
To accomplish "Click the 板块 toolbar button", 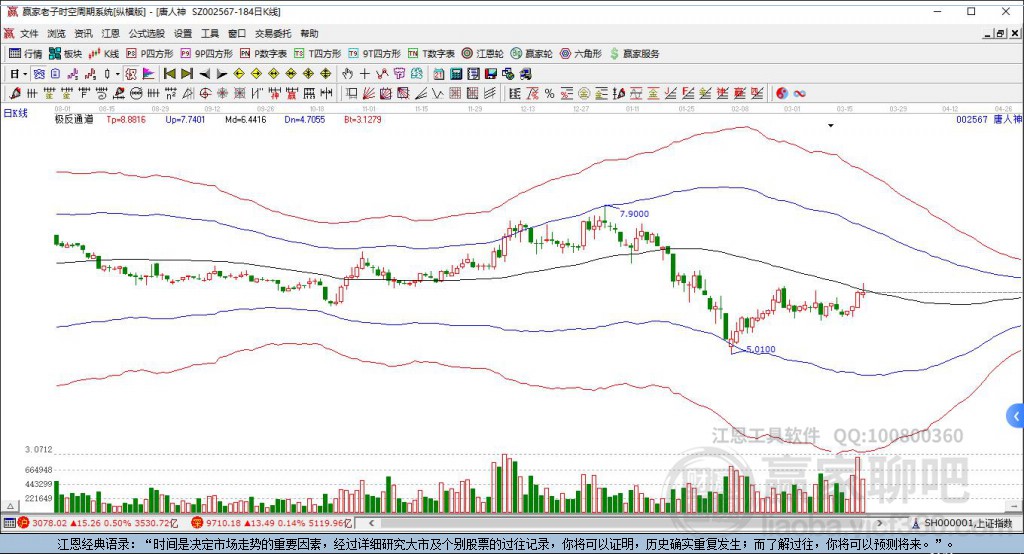I will pos(65,54).
